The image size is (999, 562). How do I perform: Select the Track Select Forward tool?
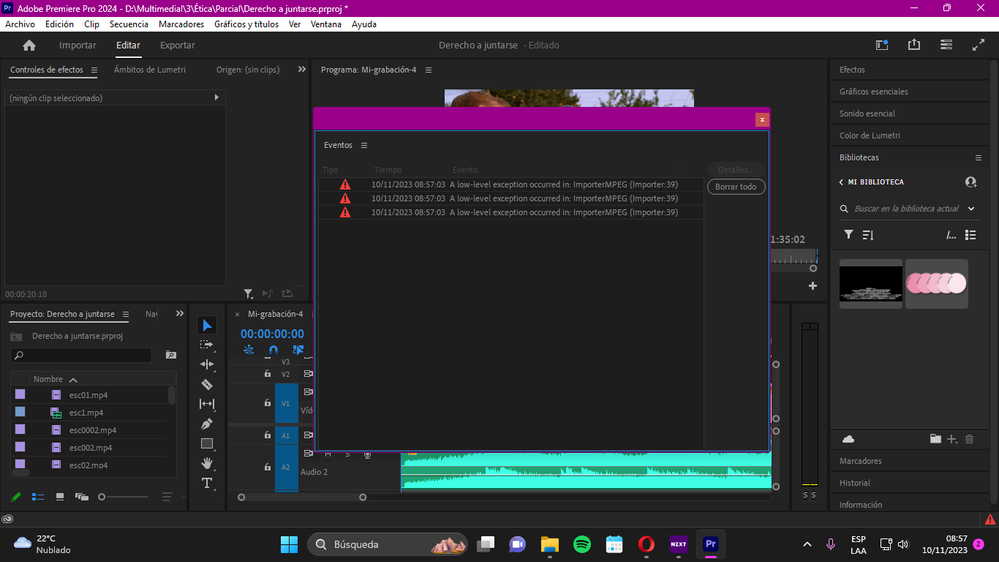coord(206,345)
